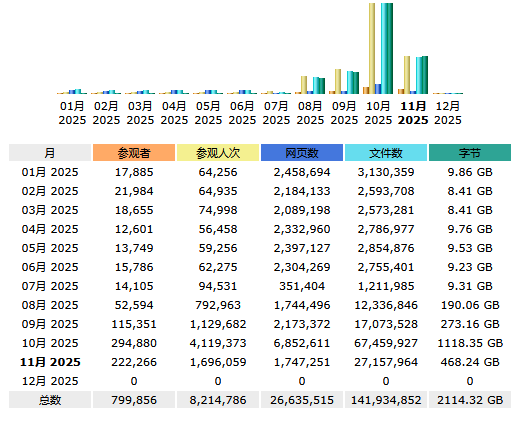Screen dimensions: 522x423
Task: Open the 06月 2025 chart label
Action: tap(242, 113)
